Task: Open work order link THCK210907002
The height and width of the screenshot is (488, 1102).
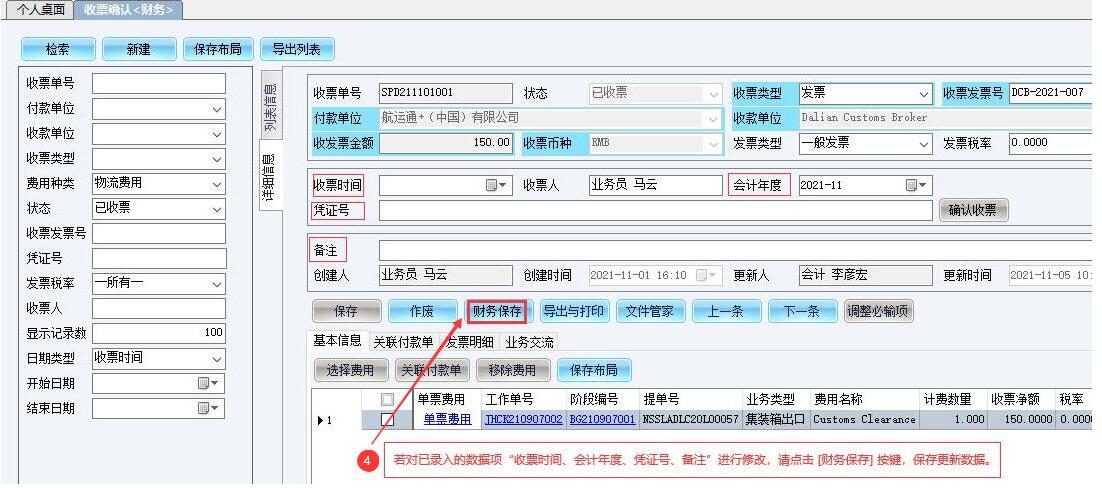Action: (523, 420)
